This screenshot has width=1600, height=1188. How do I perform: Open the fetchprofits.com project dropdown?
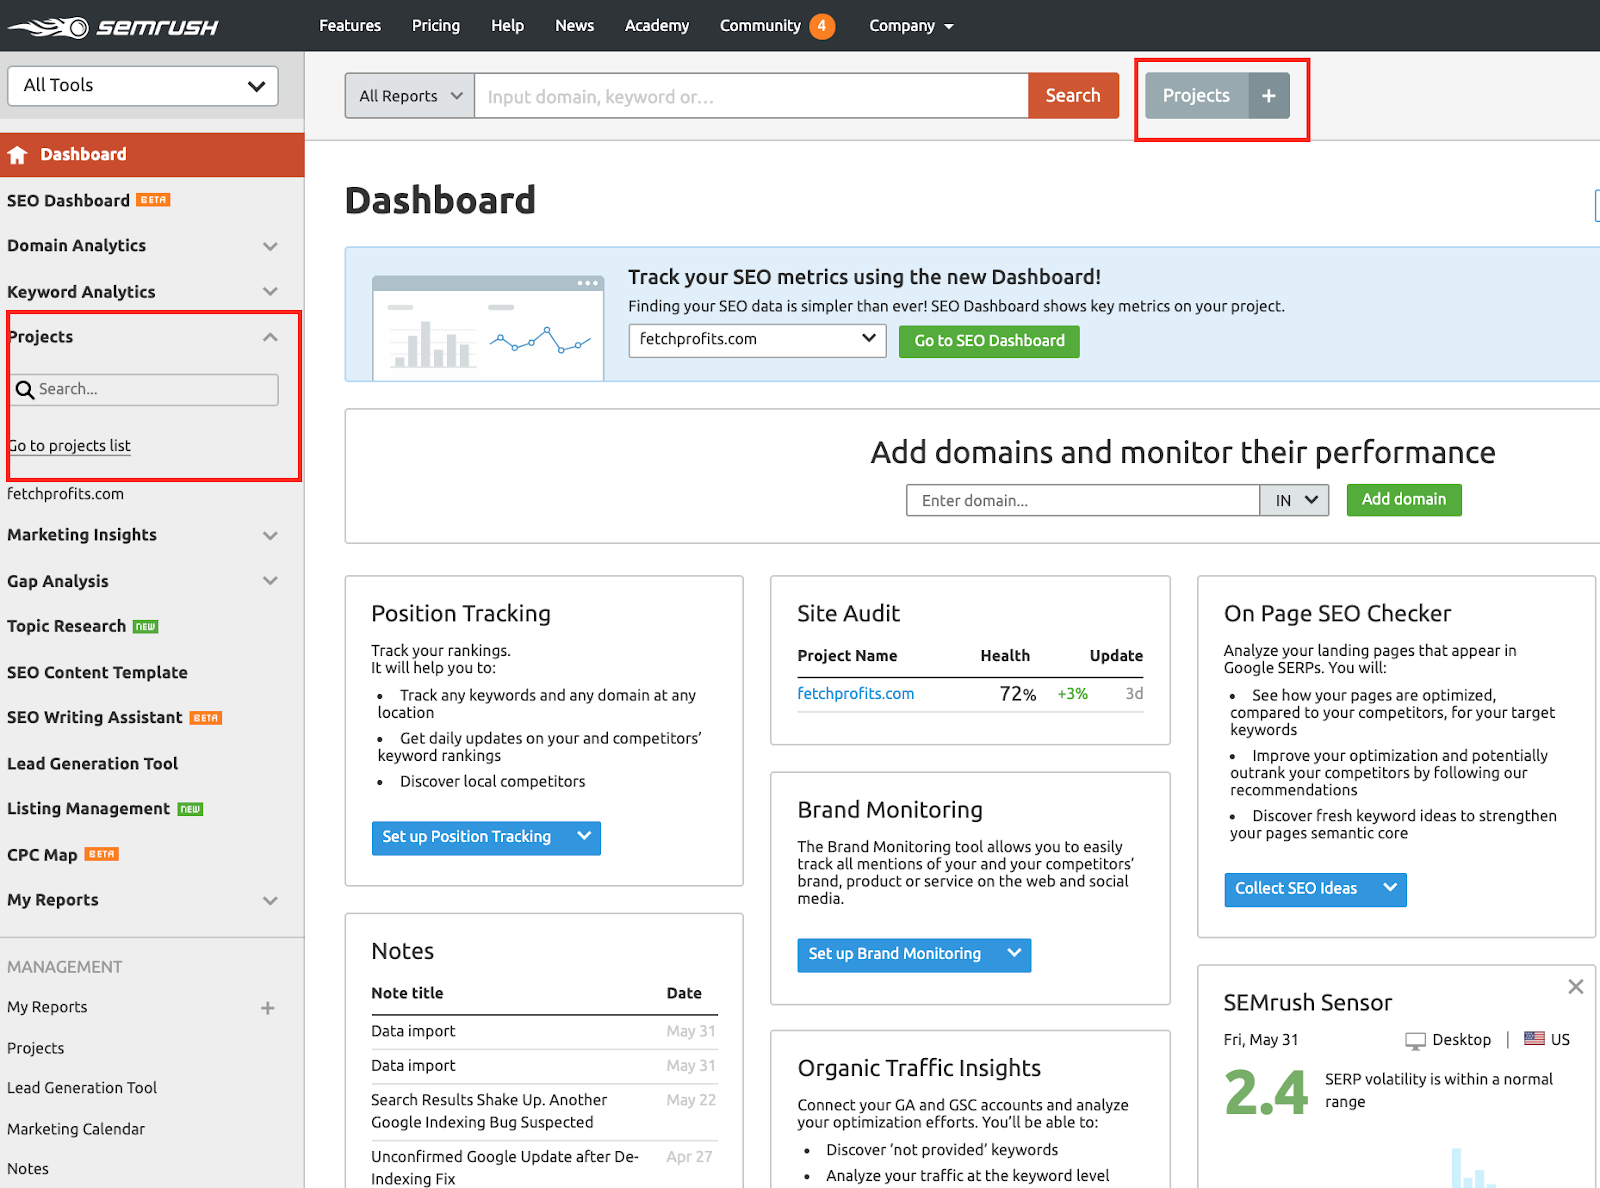757,340
